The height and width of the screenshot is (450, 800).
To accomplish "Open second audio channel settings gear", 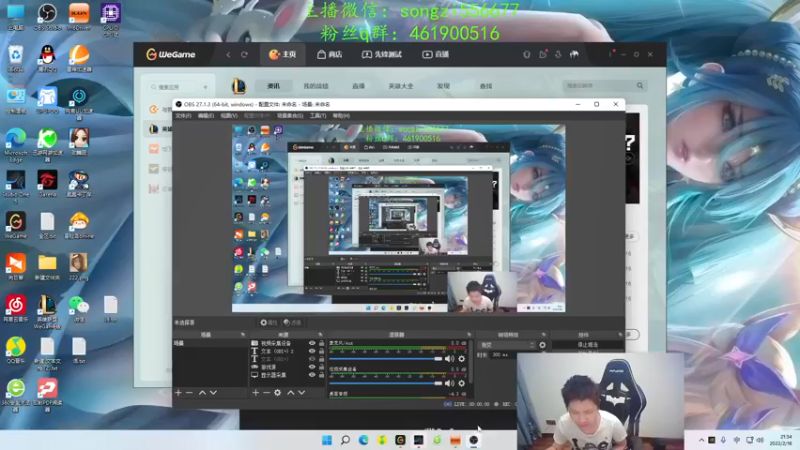I will (x=462, y=383).
